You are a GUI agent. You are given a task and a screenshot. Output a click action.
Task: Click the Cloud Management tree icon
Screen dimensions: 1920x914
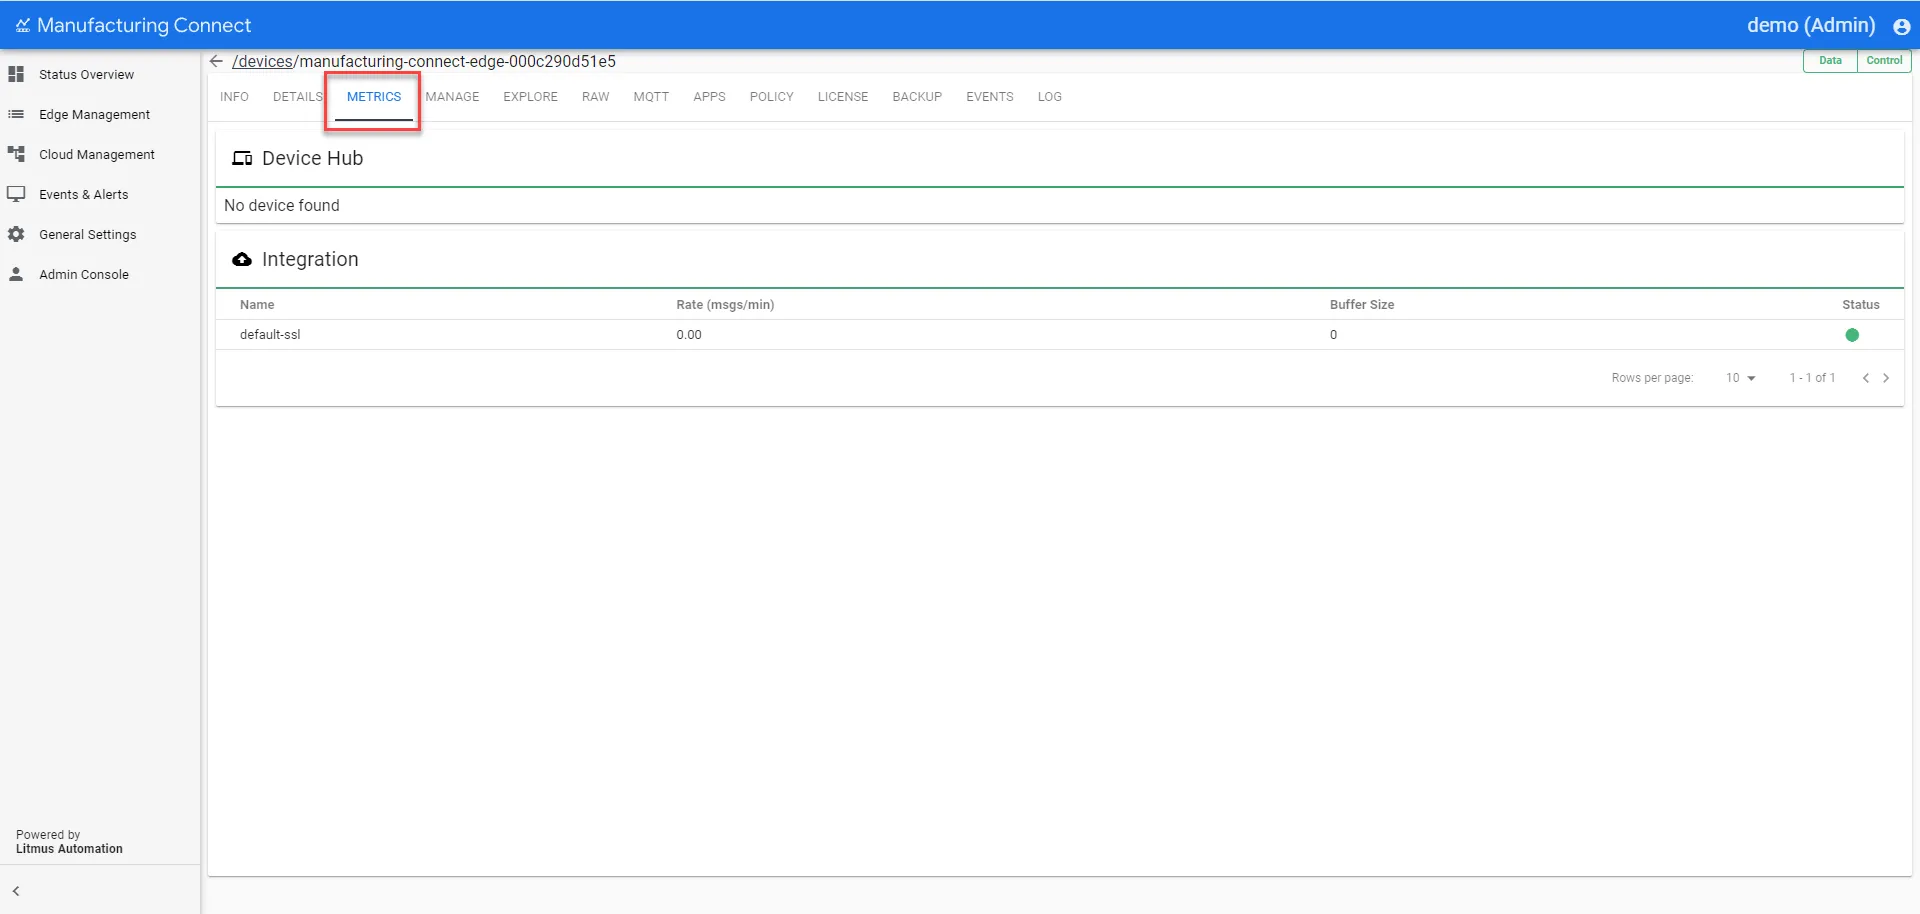(x=16, y=154)
